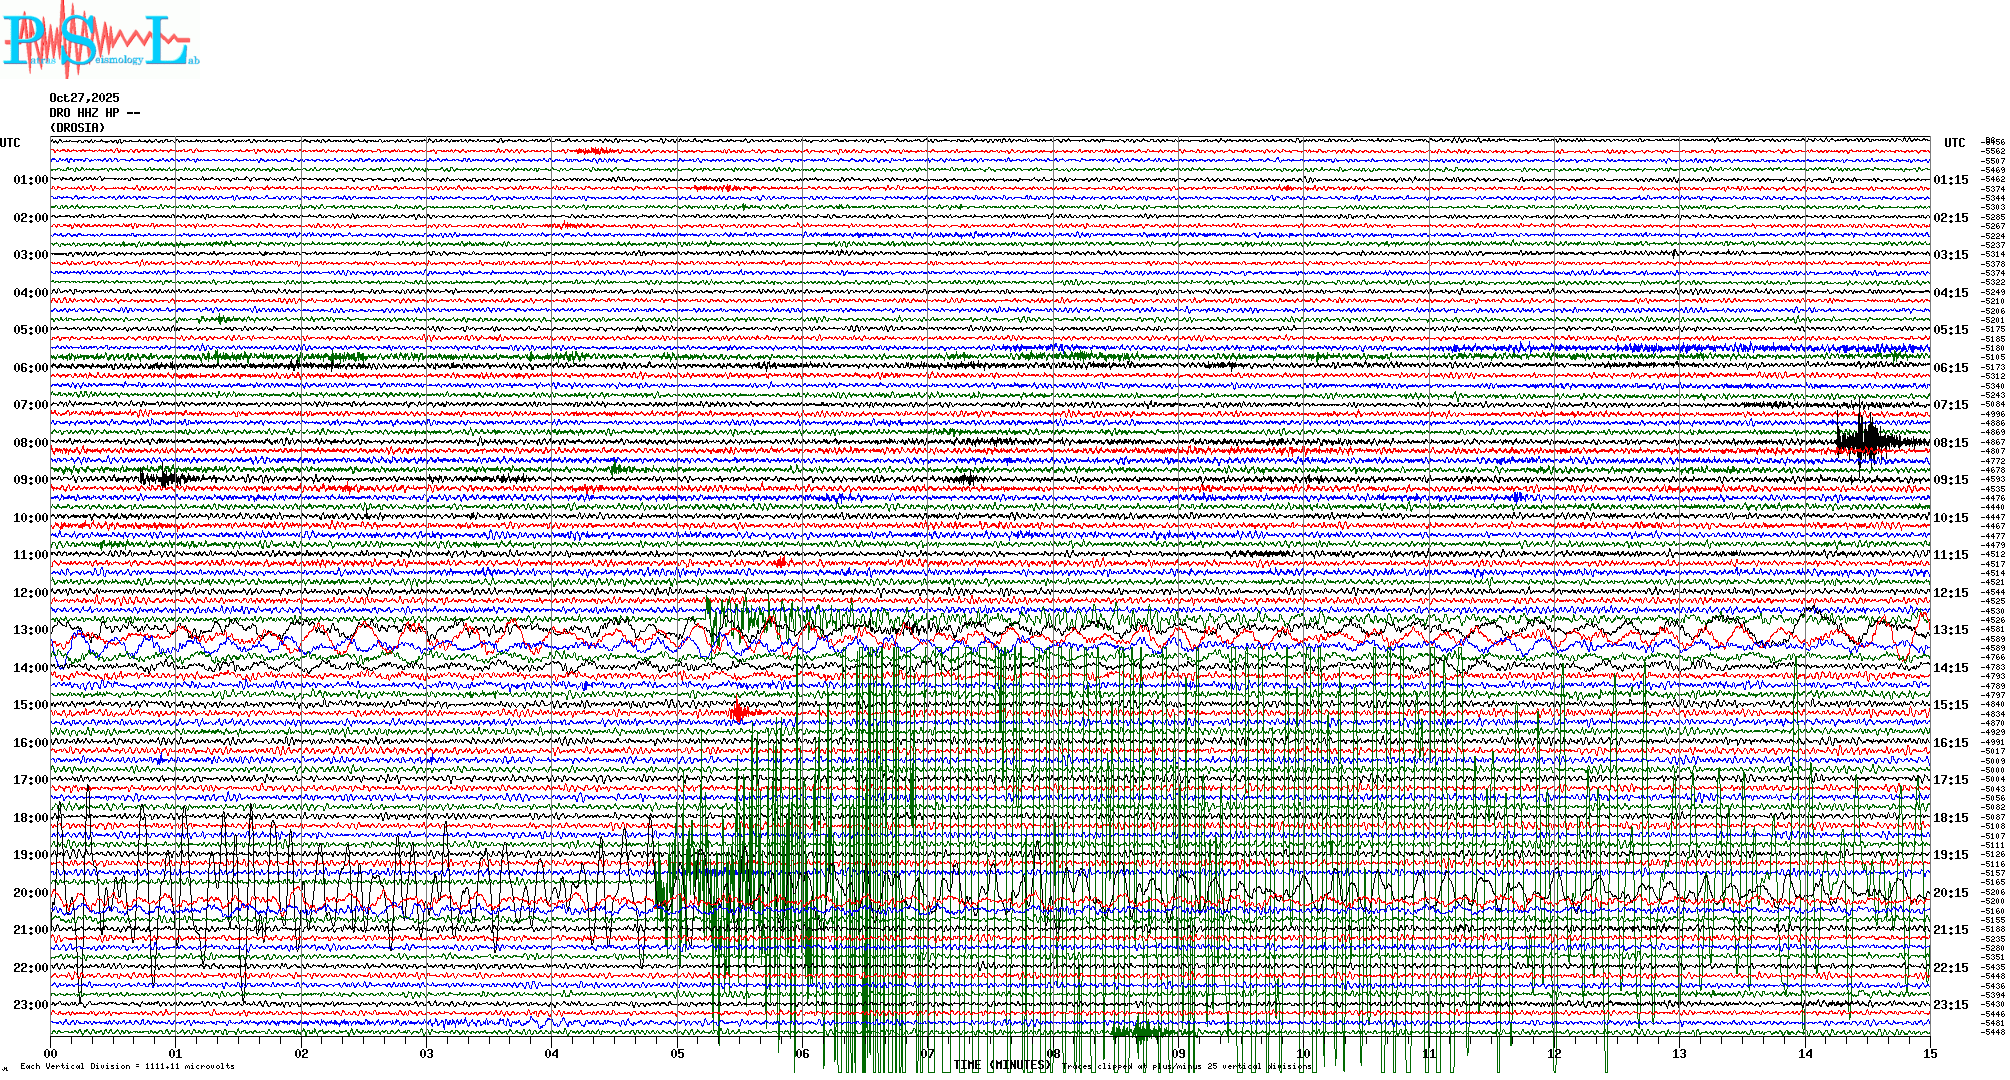The image size is (2010, 1080).
Task: Click the 00 minute tick label at bottom
Action: (x=51, y=1053)
